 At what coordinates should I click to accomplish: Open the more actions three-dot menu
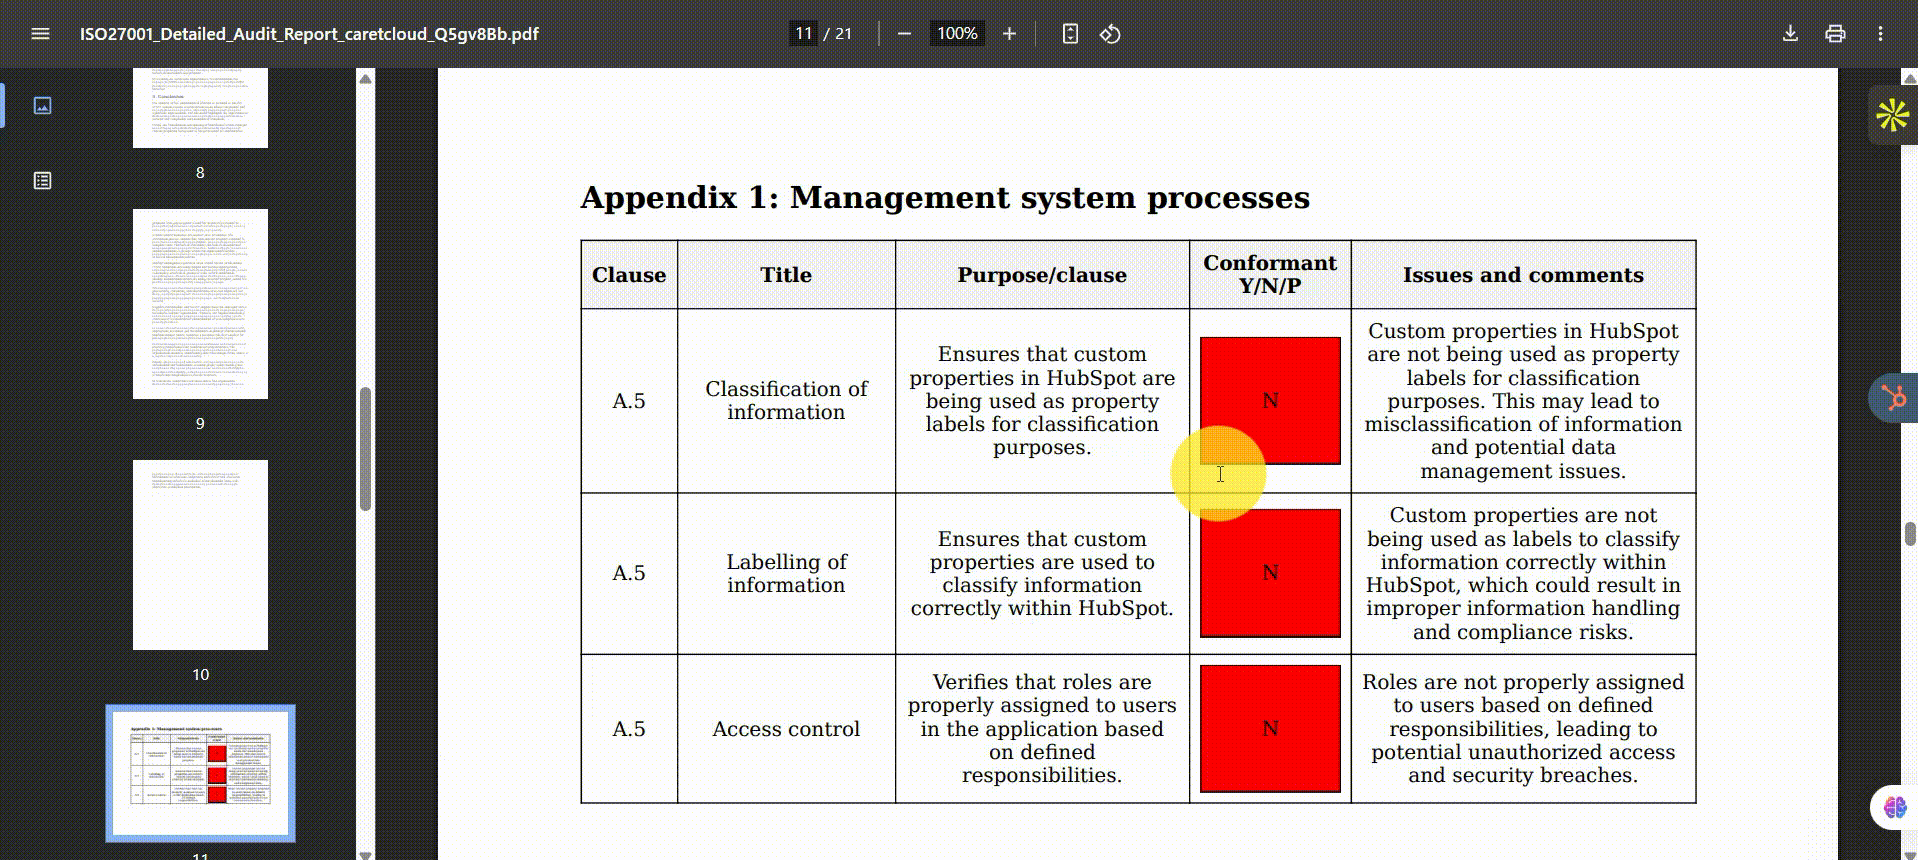[1880, 34]
